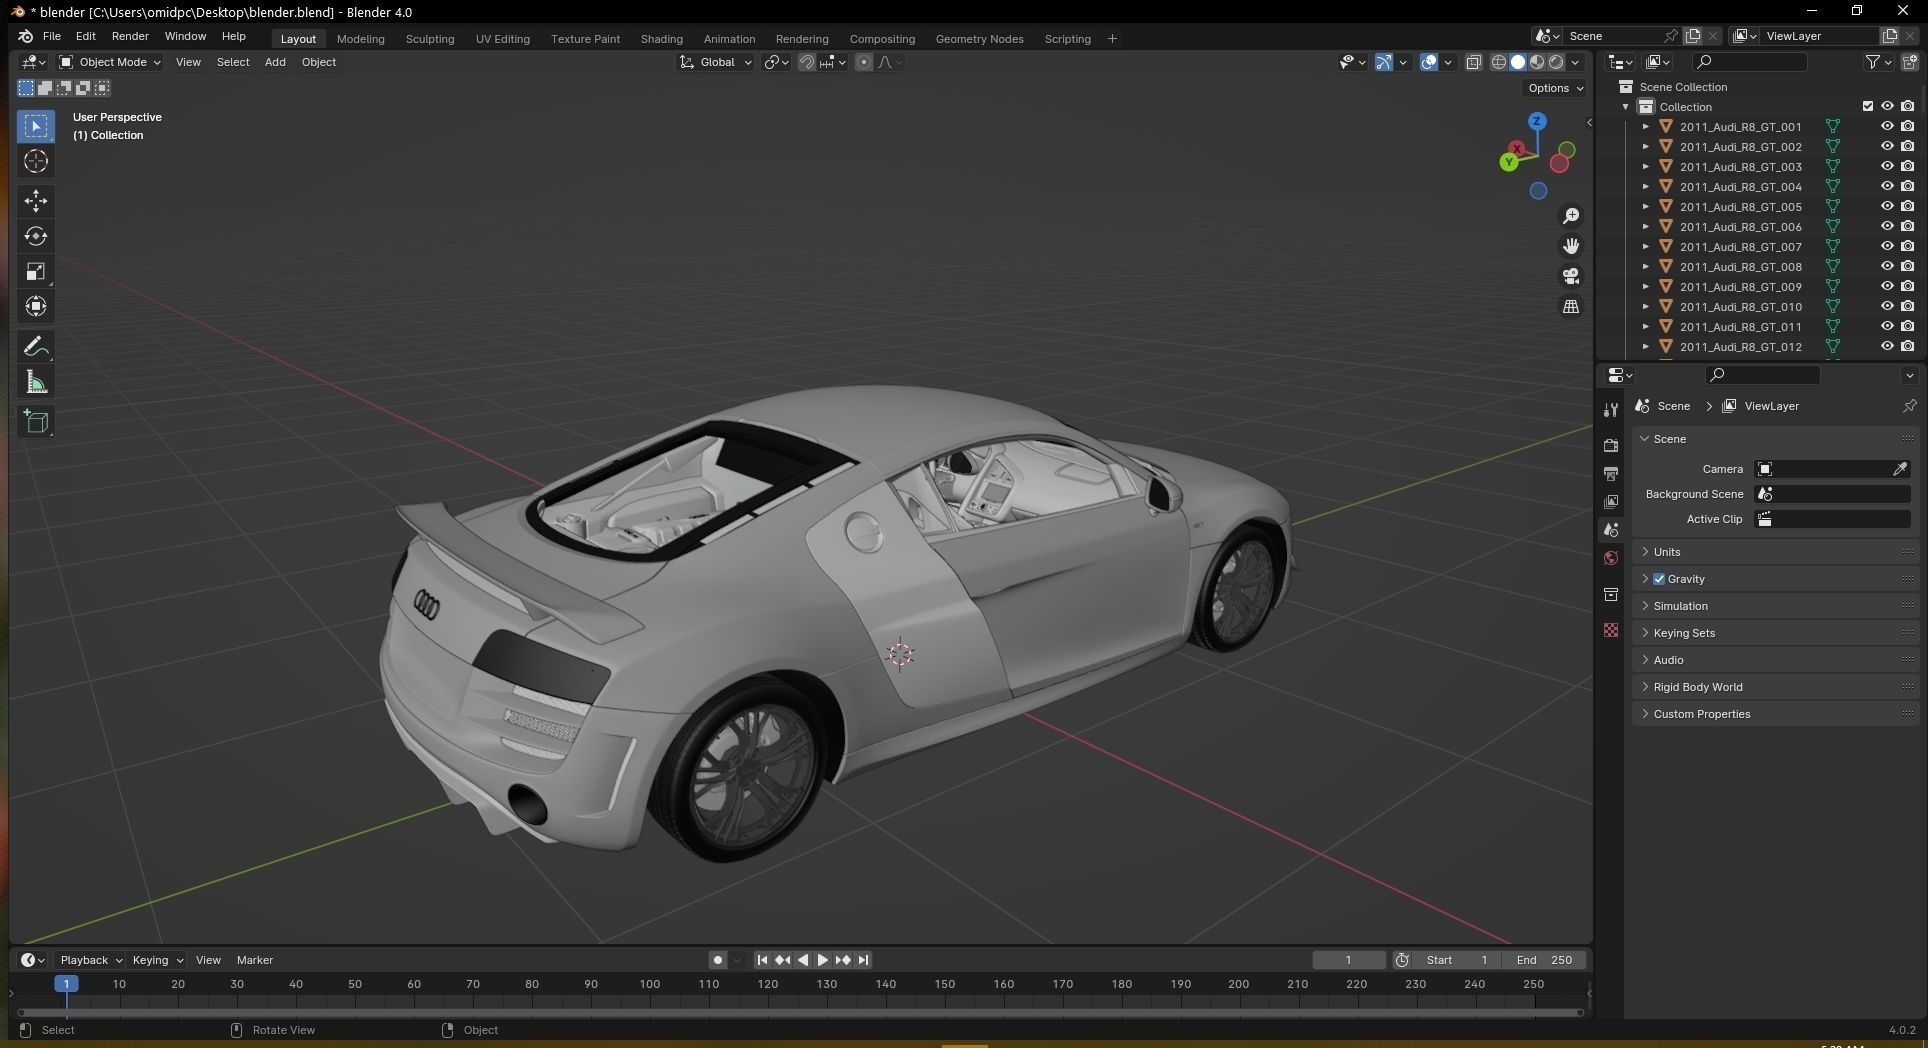Select the Measure tool
1928x1048 pixels.
(x=36, y=382)
